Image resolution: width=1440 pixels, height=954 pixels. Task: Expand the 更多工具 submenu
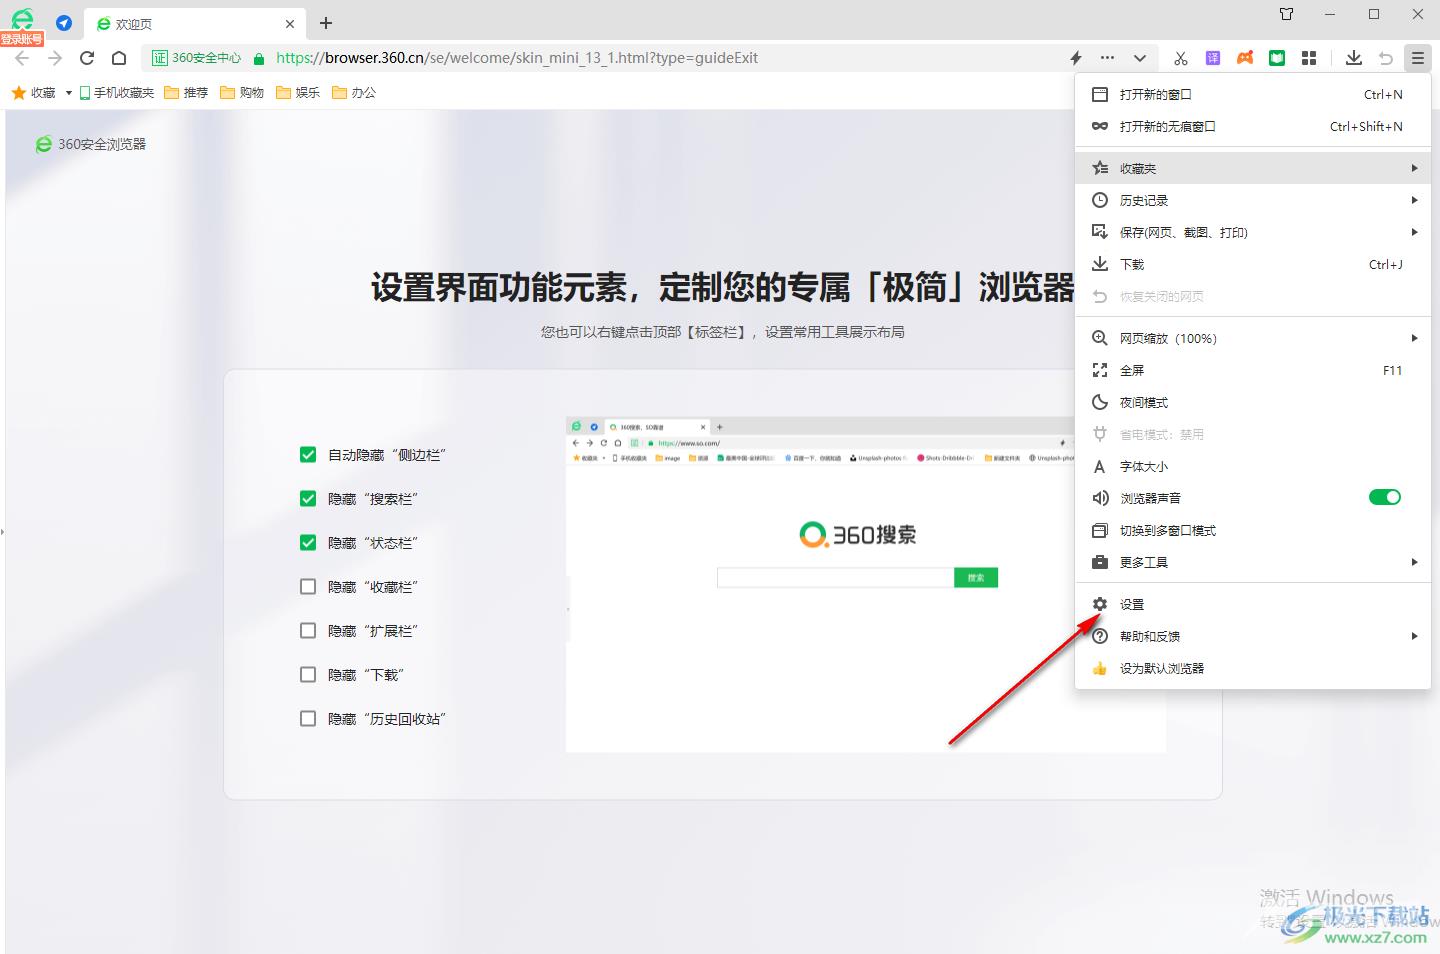tap(1253, 562)
